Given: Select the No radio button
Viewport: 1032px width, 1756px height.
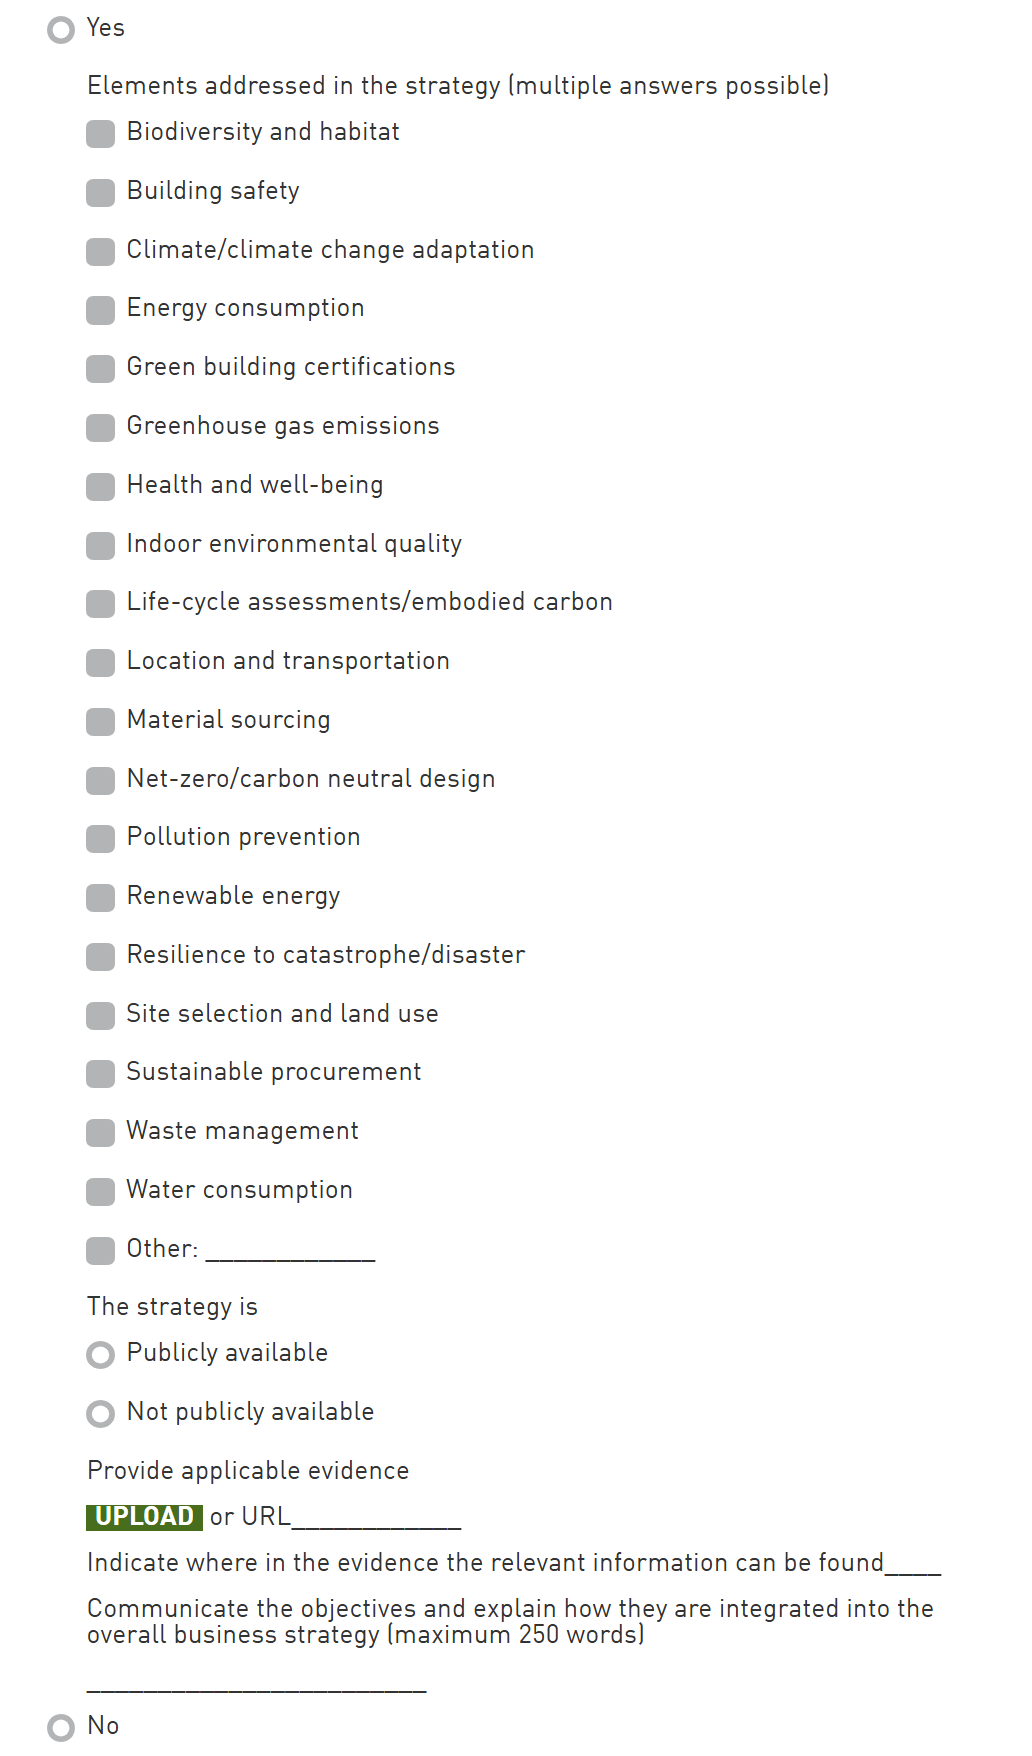Looking at the screenshot, I should 61,1727.
